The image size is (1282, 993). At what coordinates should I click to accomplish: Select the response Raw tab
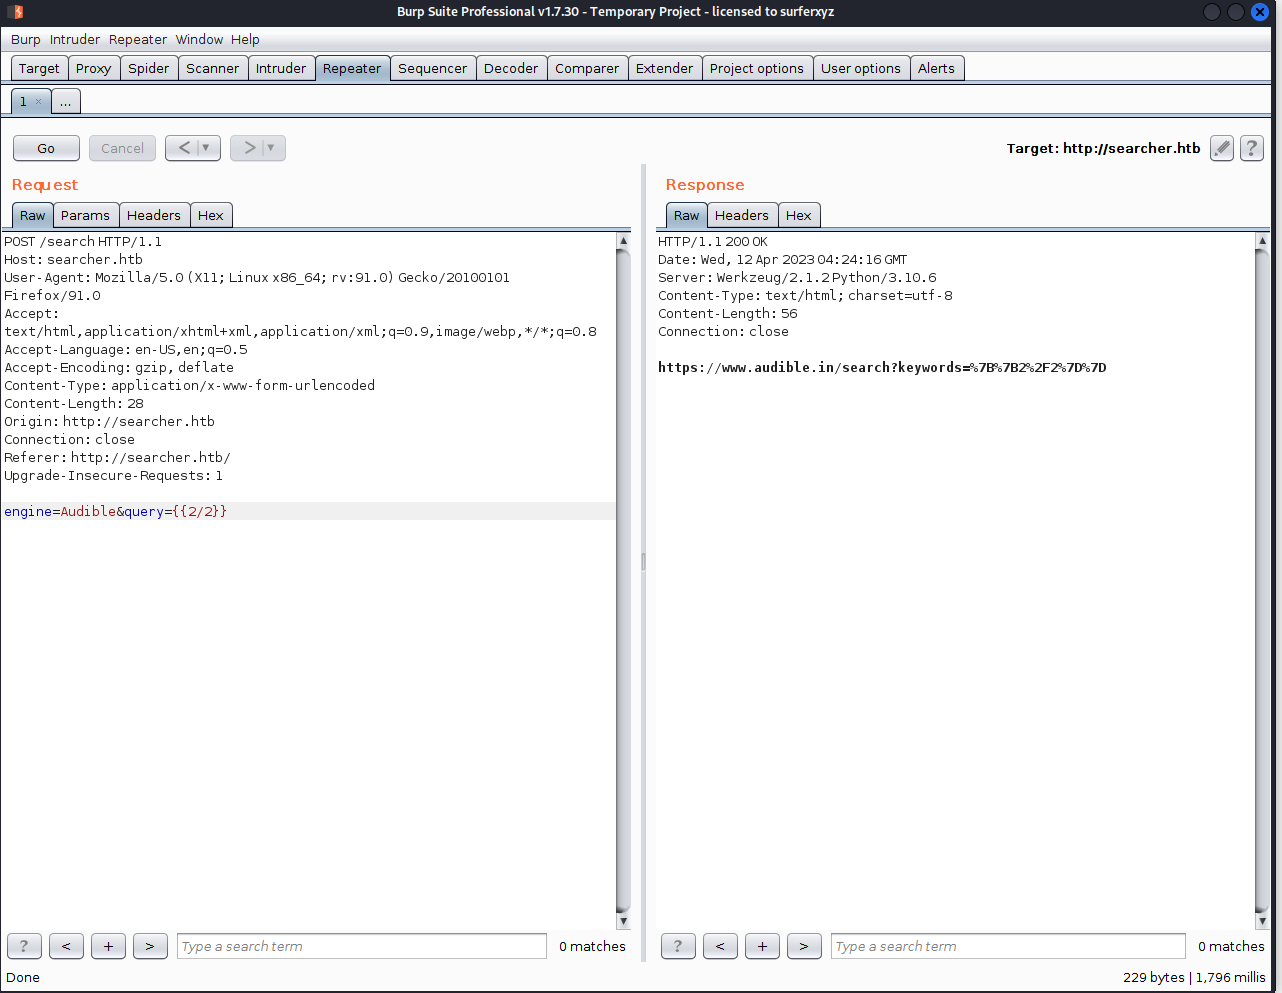(x=687, y=215)
